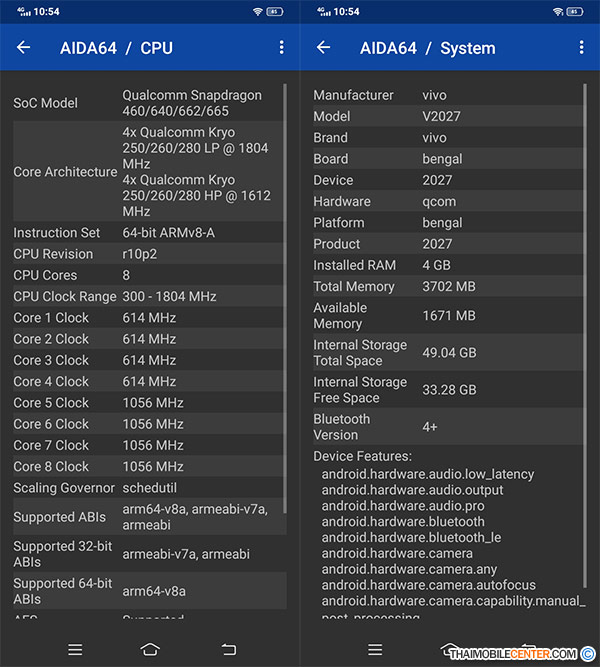Tap android.hardware.bluetooth_le entry

pos(411,537)
